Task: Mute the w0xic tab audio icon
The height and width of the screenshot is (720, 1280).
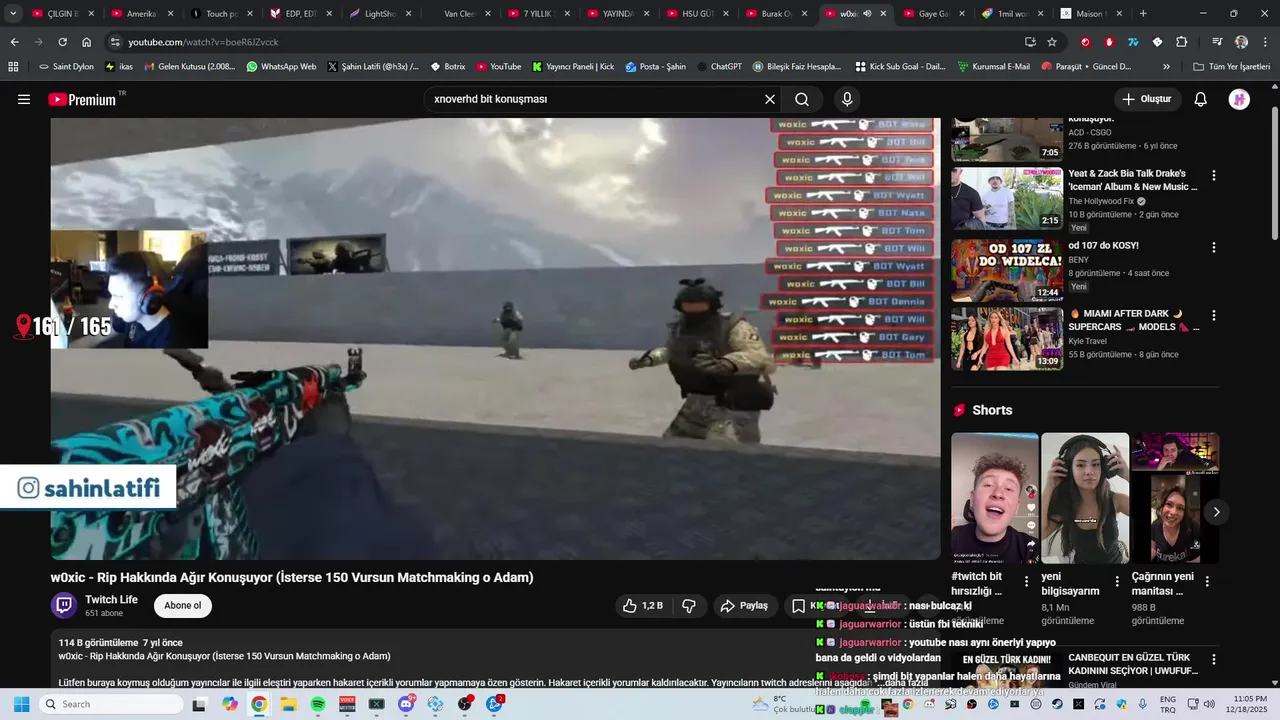Action: click(867, 14)
